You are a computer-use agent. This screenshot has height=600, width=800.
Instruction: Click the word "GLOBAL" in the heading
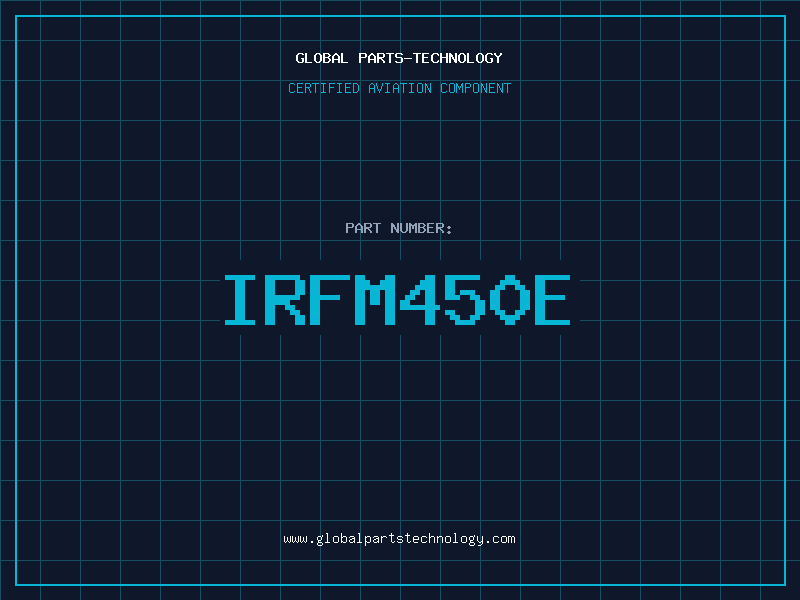[x=321, y=58]
